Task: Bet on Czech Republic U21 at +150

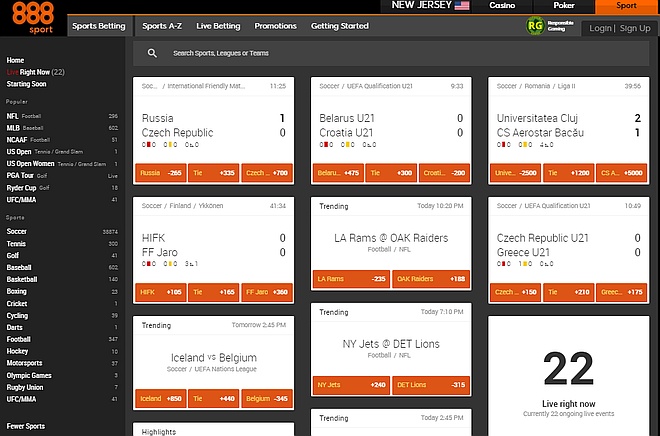Action: point(516,292)
